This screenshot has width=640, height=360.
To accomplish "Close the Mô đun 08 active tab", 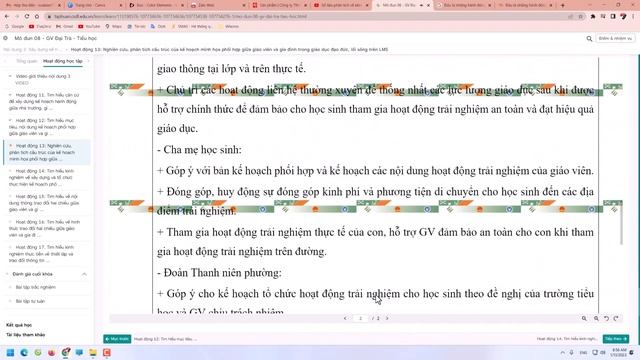I will click(x=429, y=5).
